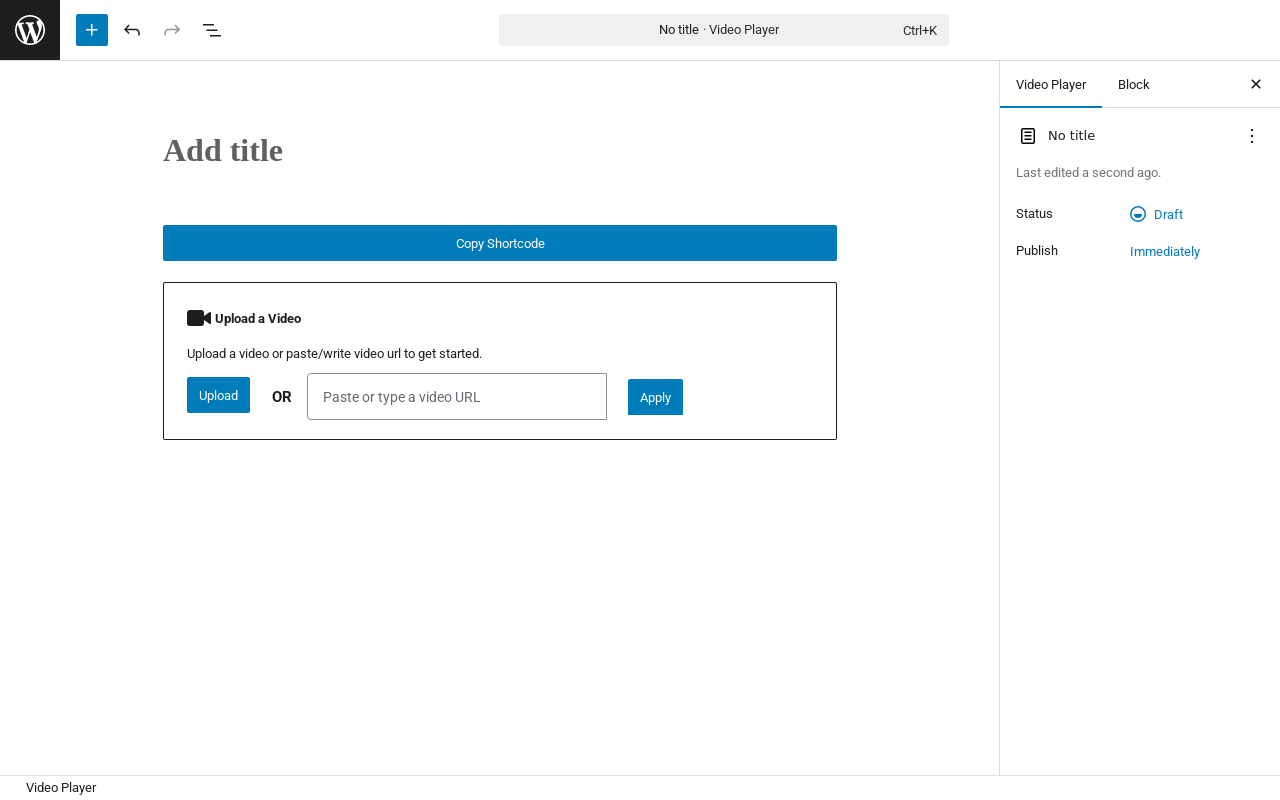Click the Status label
Image resolution: width=1280 pixels, height=800 pixels.
[1034, 214]
